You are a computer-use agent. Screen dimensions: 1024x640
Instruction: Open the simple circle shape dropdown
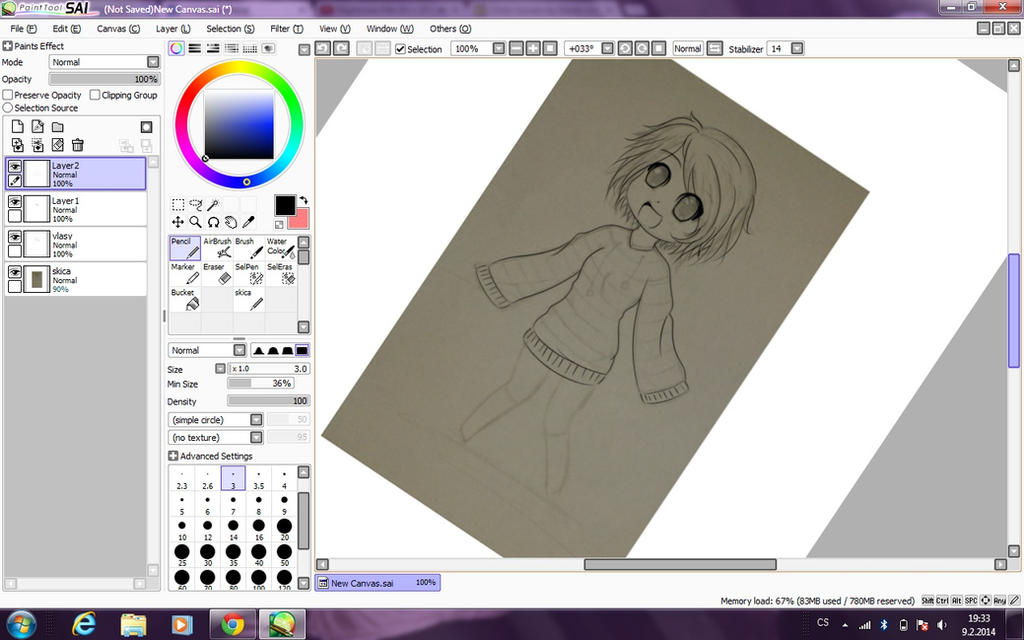pos(256,419)
